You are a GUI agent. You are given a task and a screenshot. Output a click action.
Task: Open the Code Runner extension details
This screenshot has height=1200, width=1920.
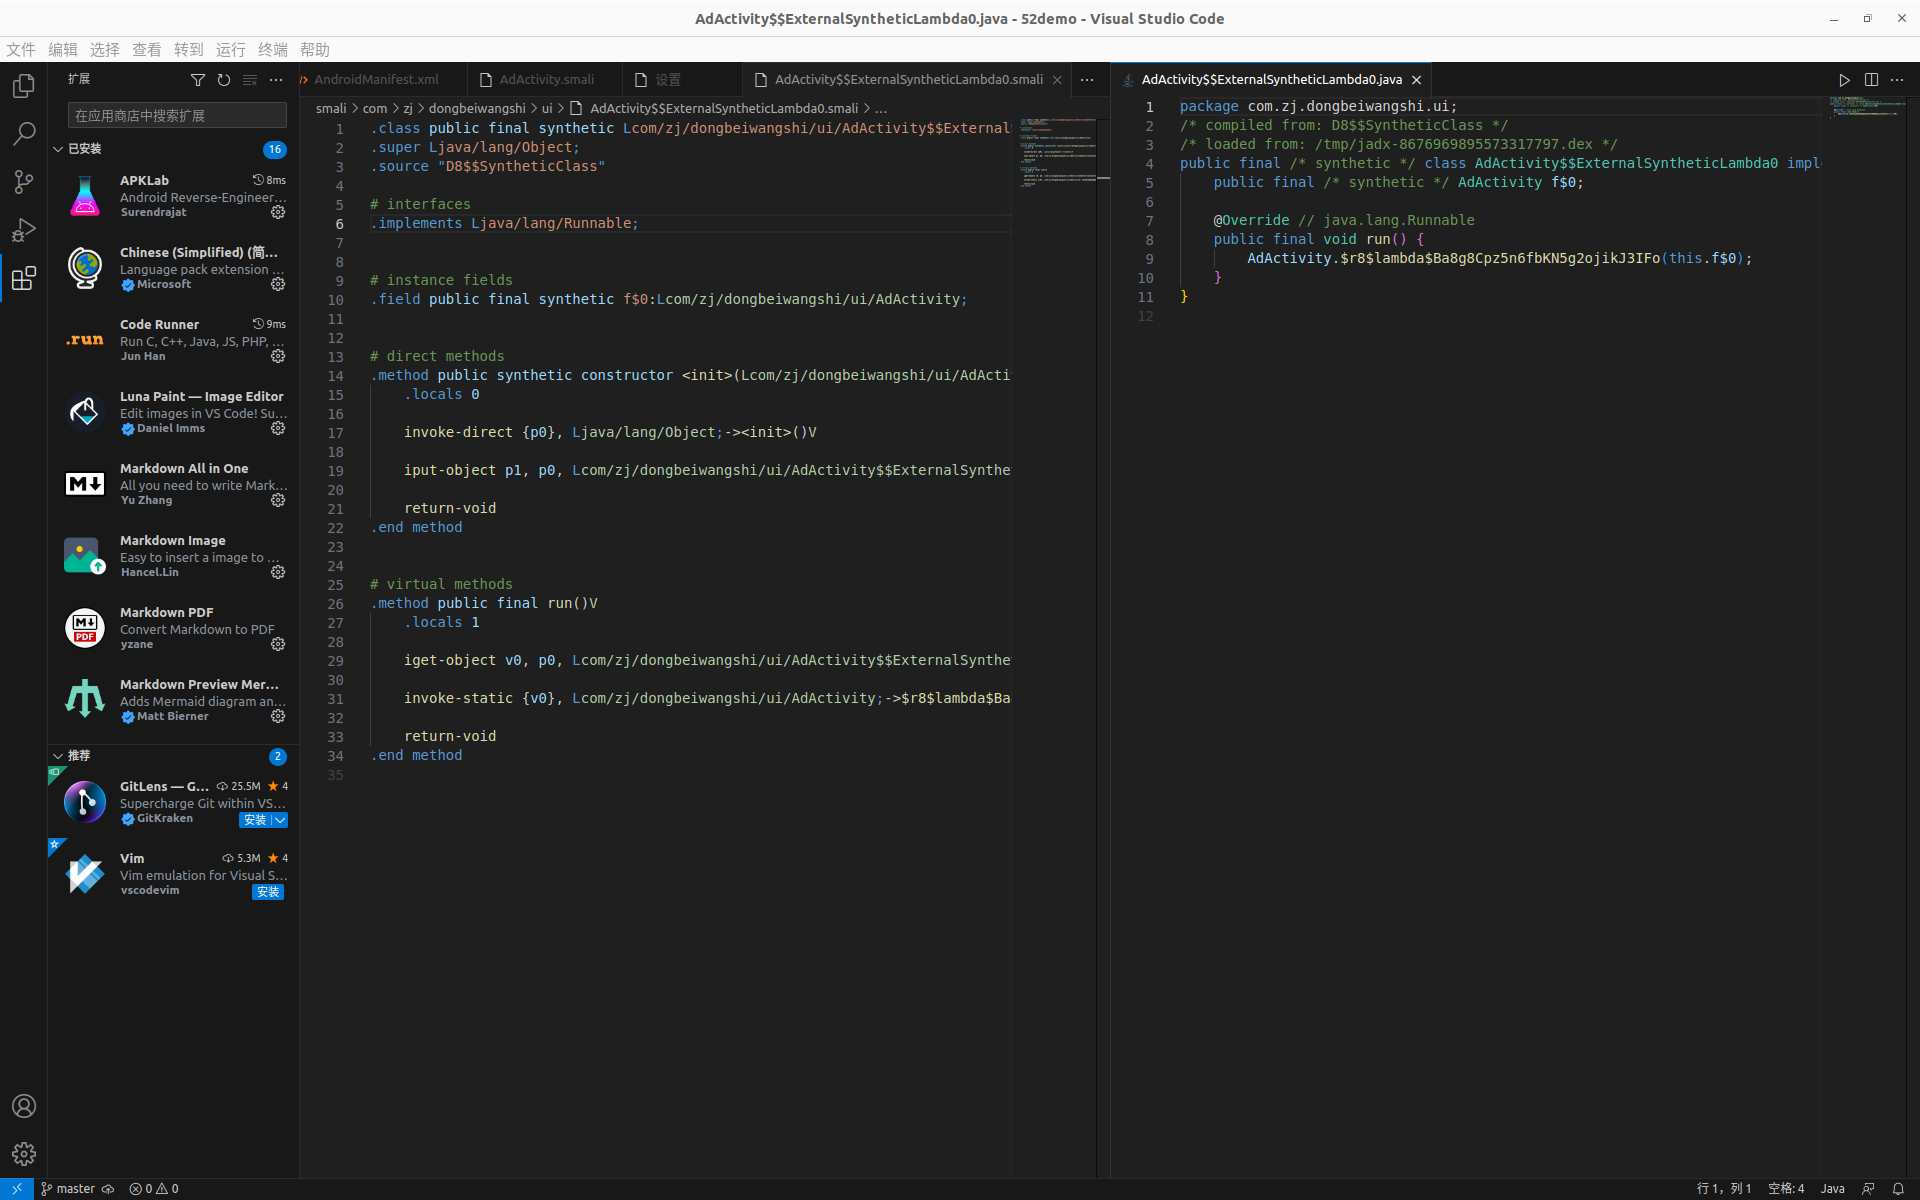(x=172, y=340)
